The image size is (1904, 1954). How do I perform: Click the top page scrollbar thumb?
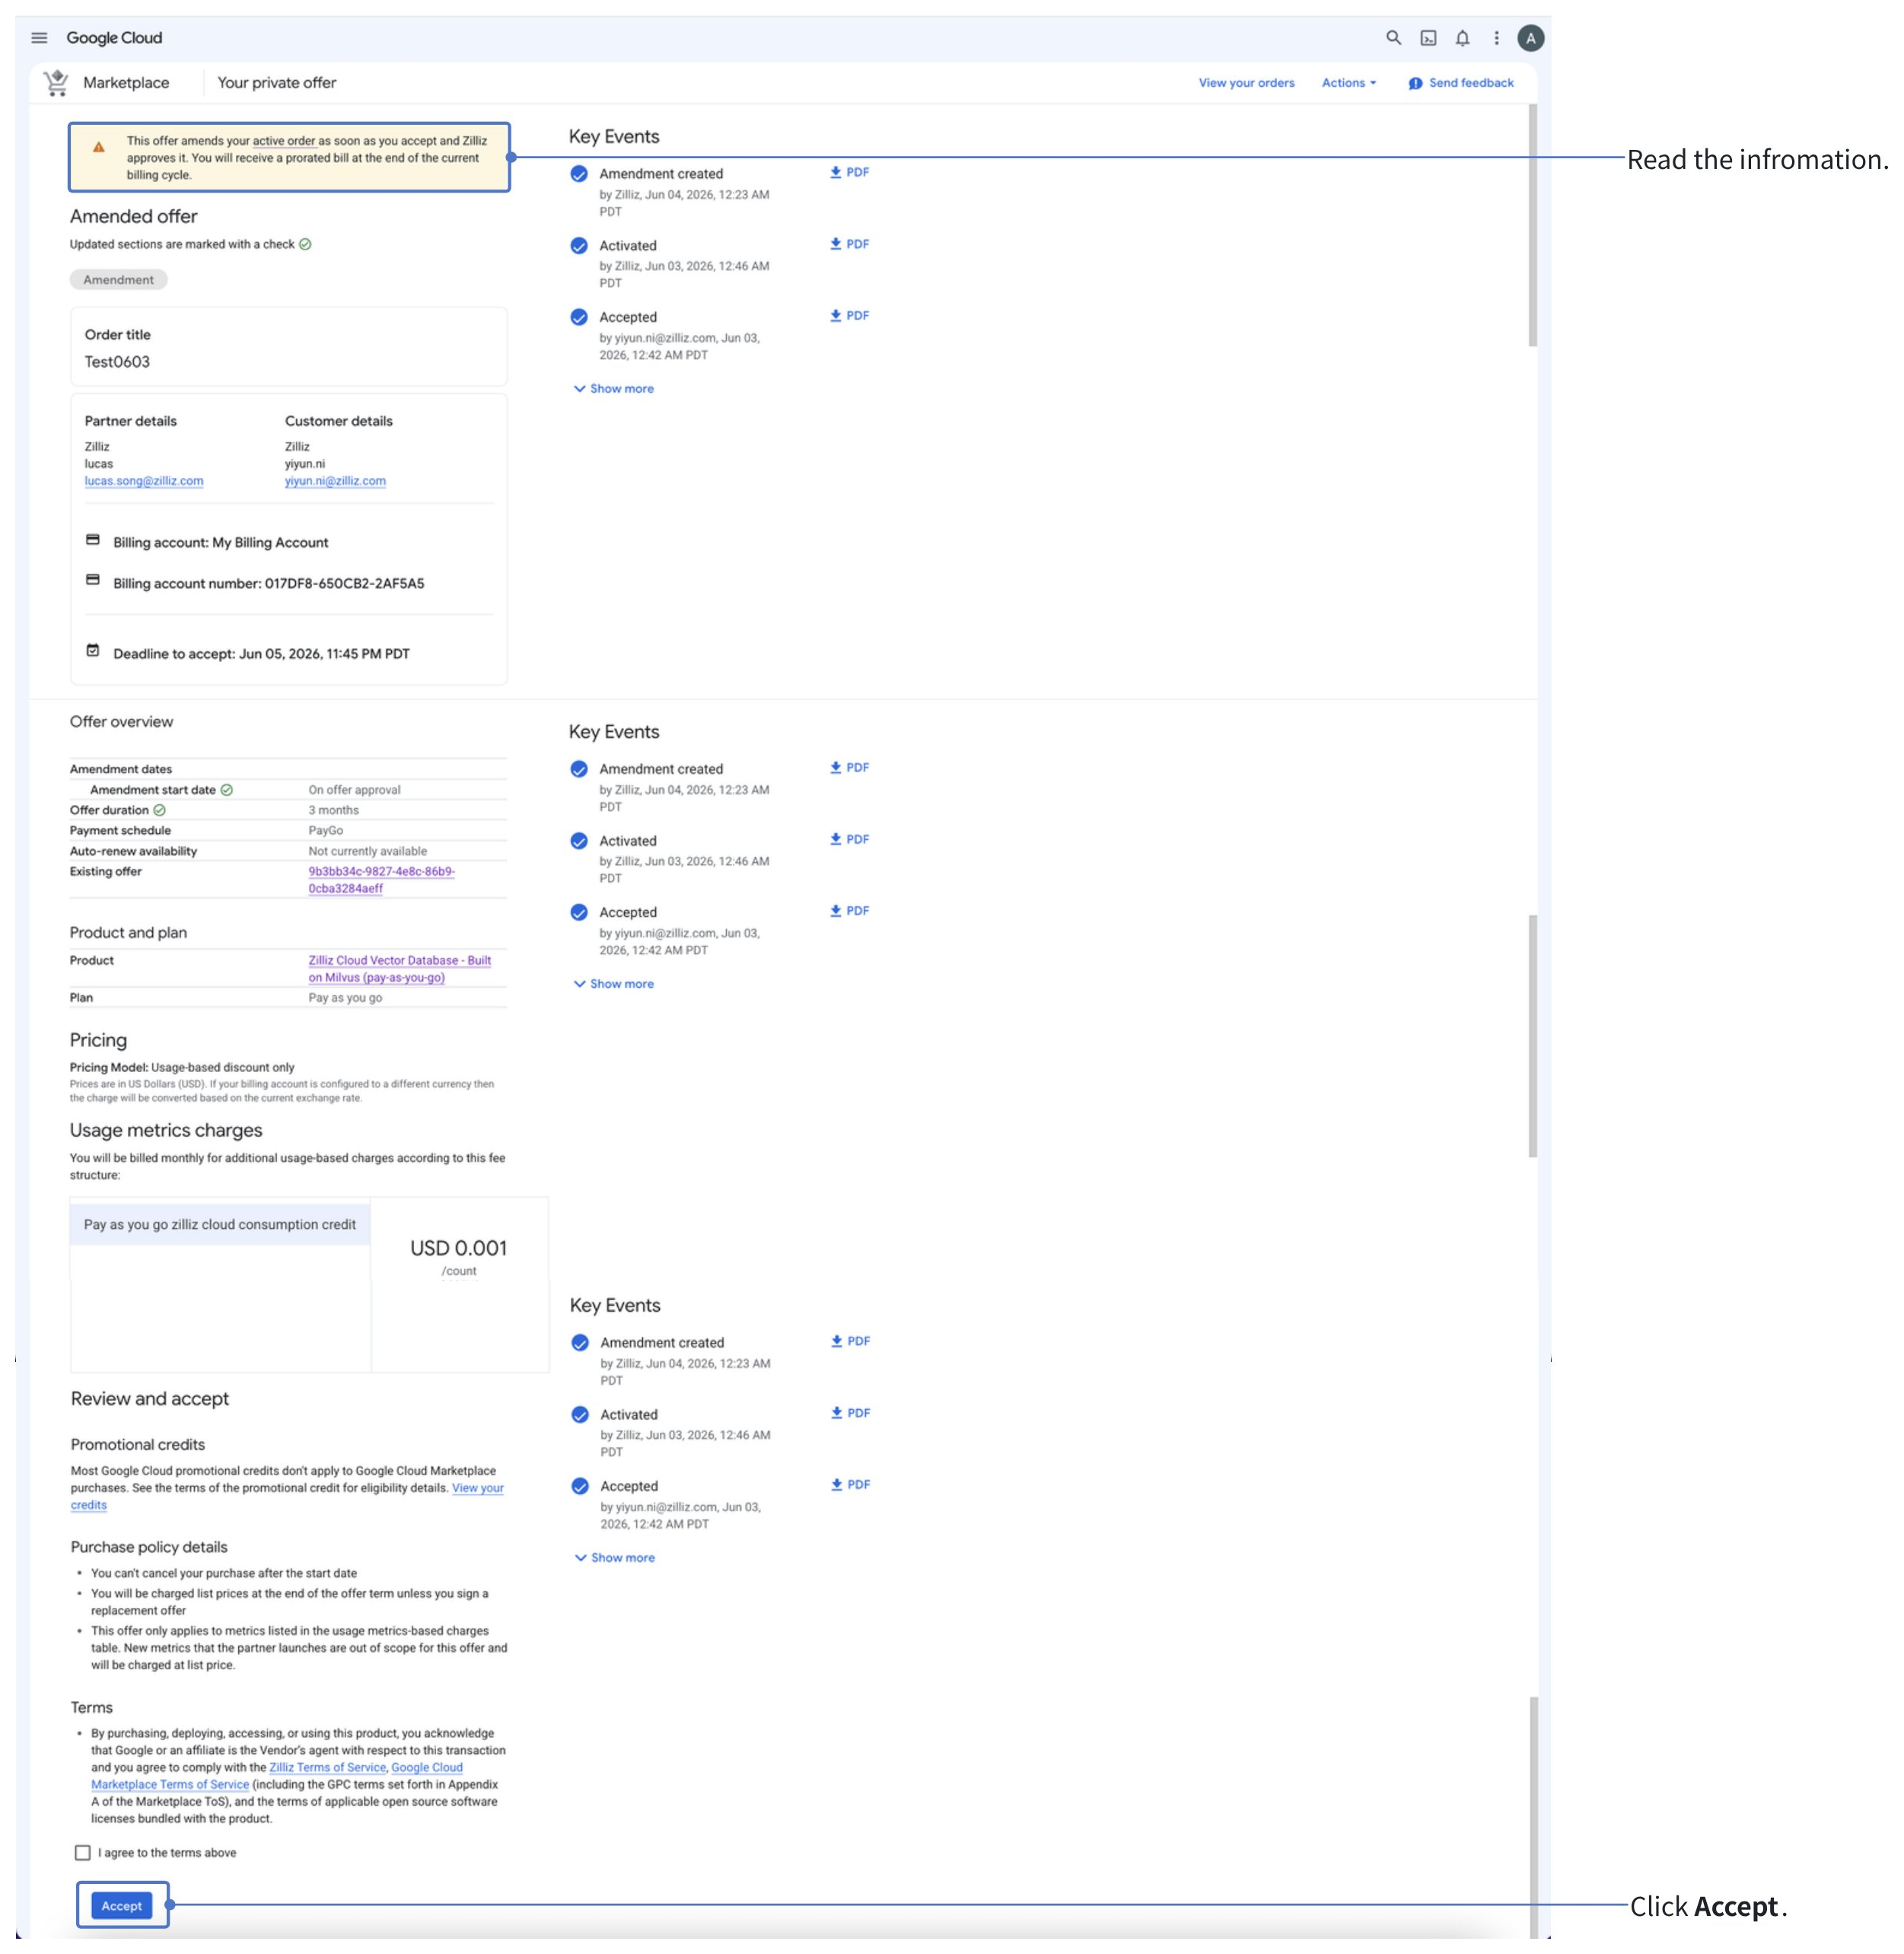point(1532,225)
